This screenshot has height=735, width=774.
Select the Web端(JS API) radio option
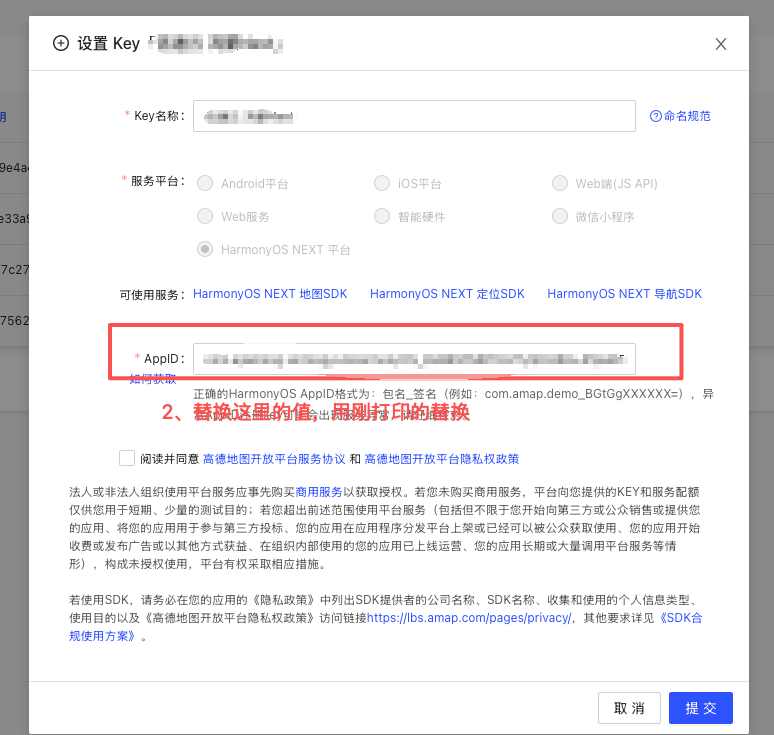click(559, 184)
